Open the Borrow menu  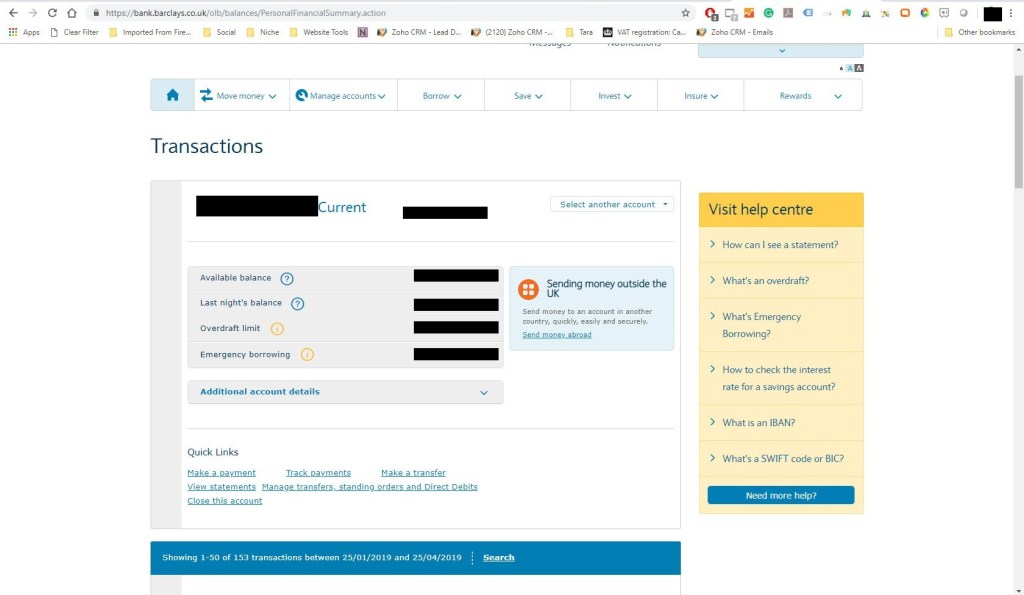[441, 95]
